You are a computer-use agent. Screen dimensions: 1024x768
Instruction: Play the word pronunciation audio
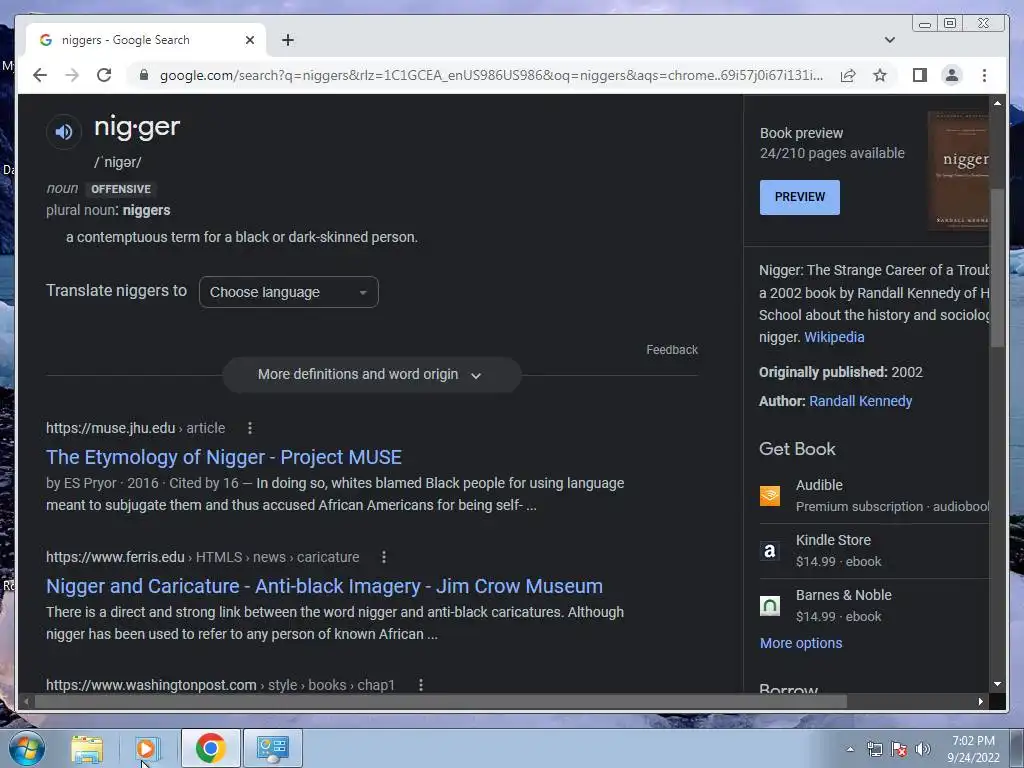(63, 132)
